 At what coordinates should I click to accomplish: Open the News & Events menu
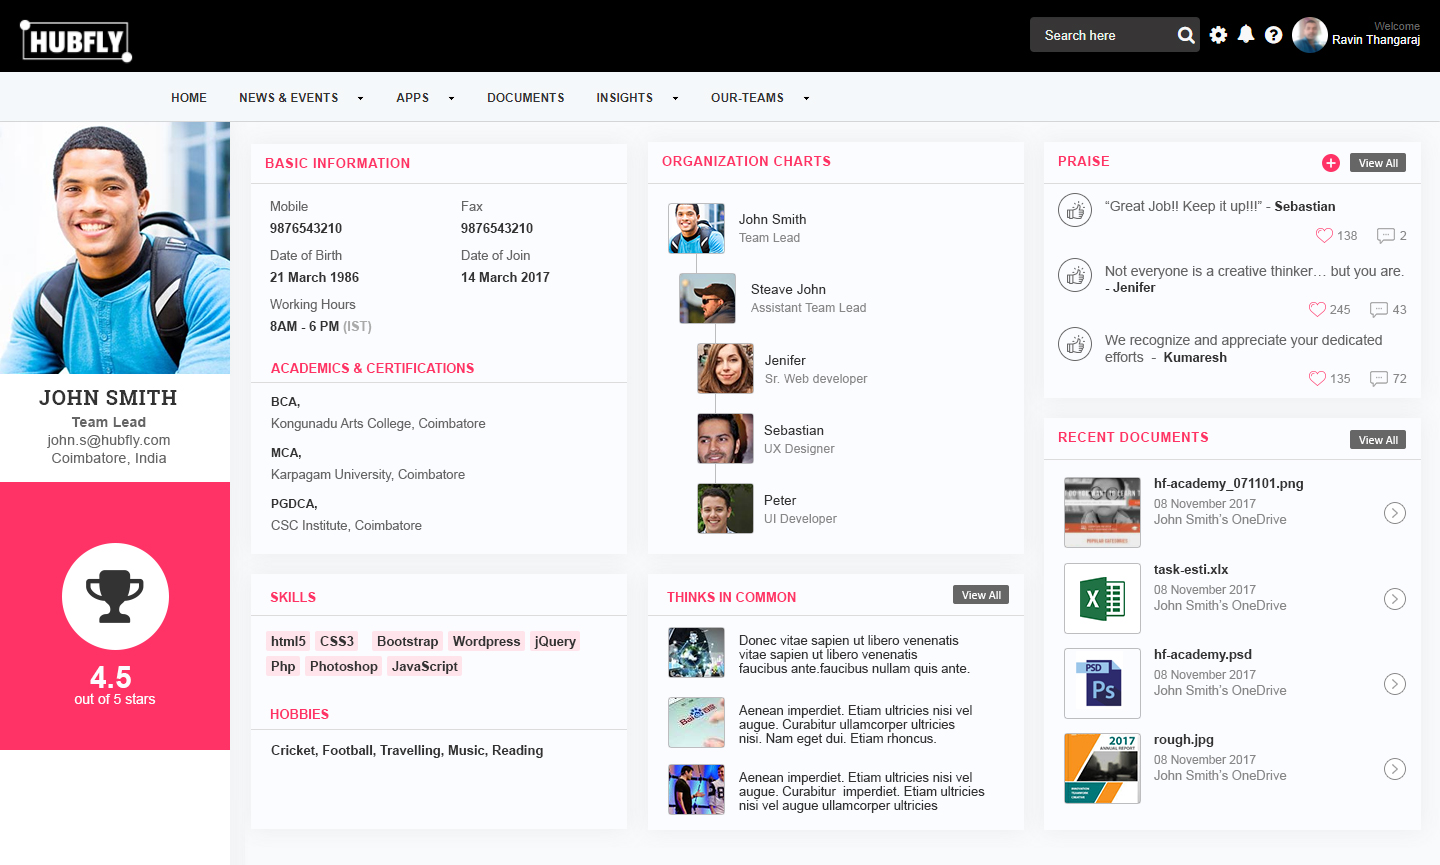pyautogui.click(x=289, y=98)
